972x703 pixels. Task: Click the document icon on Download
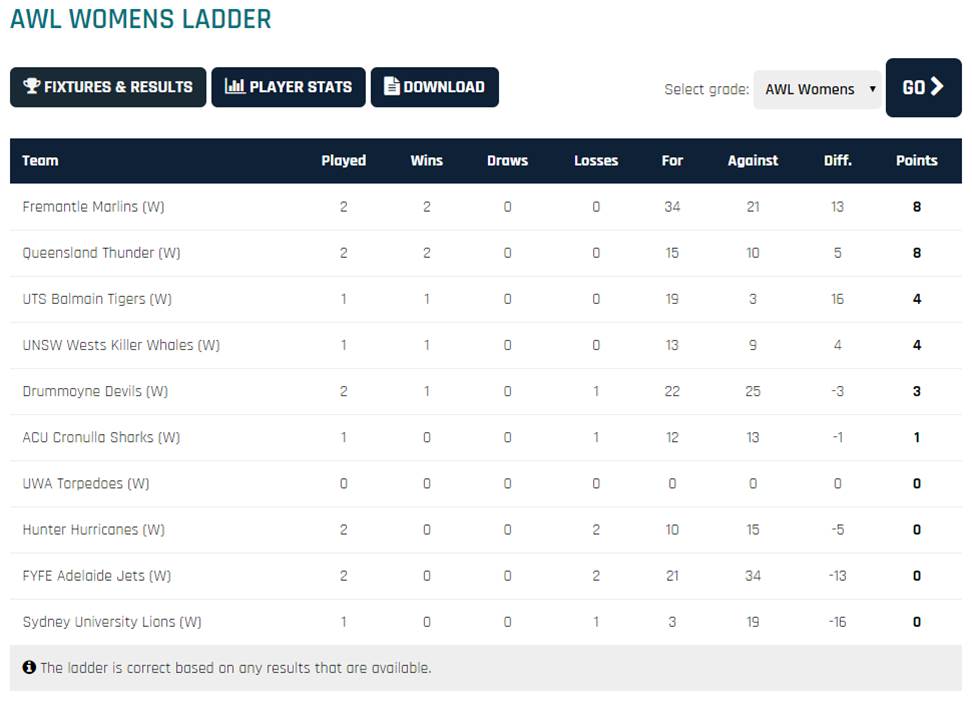pos(391,86)
